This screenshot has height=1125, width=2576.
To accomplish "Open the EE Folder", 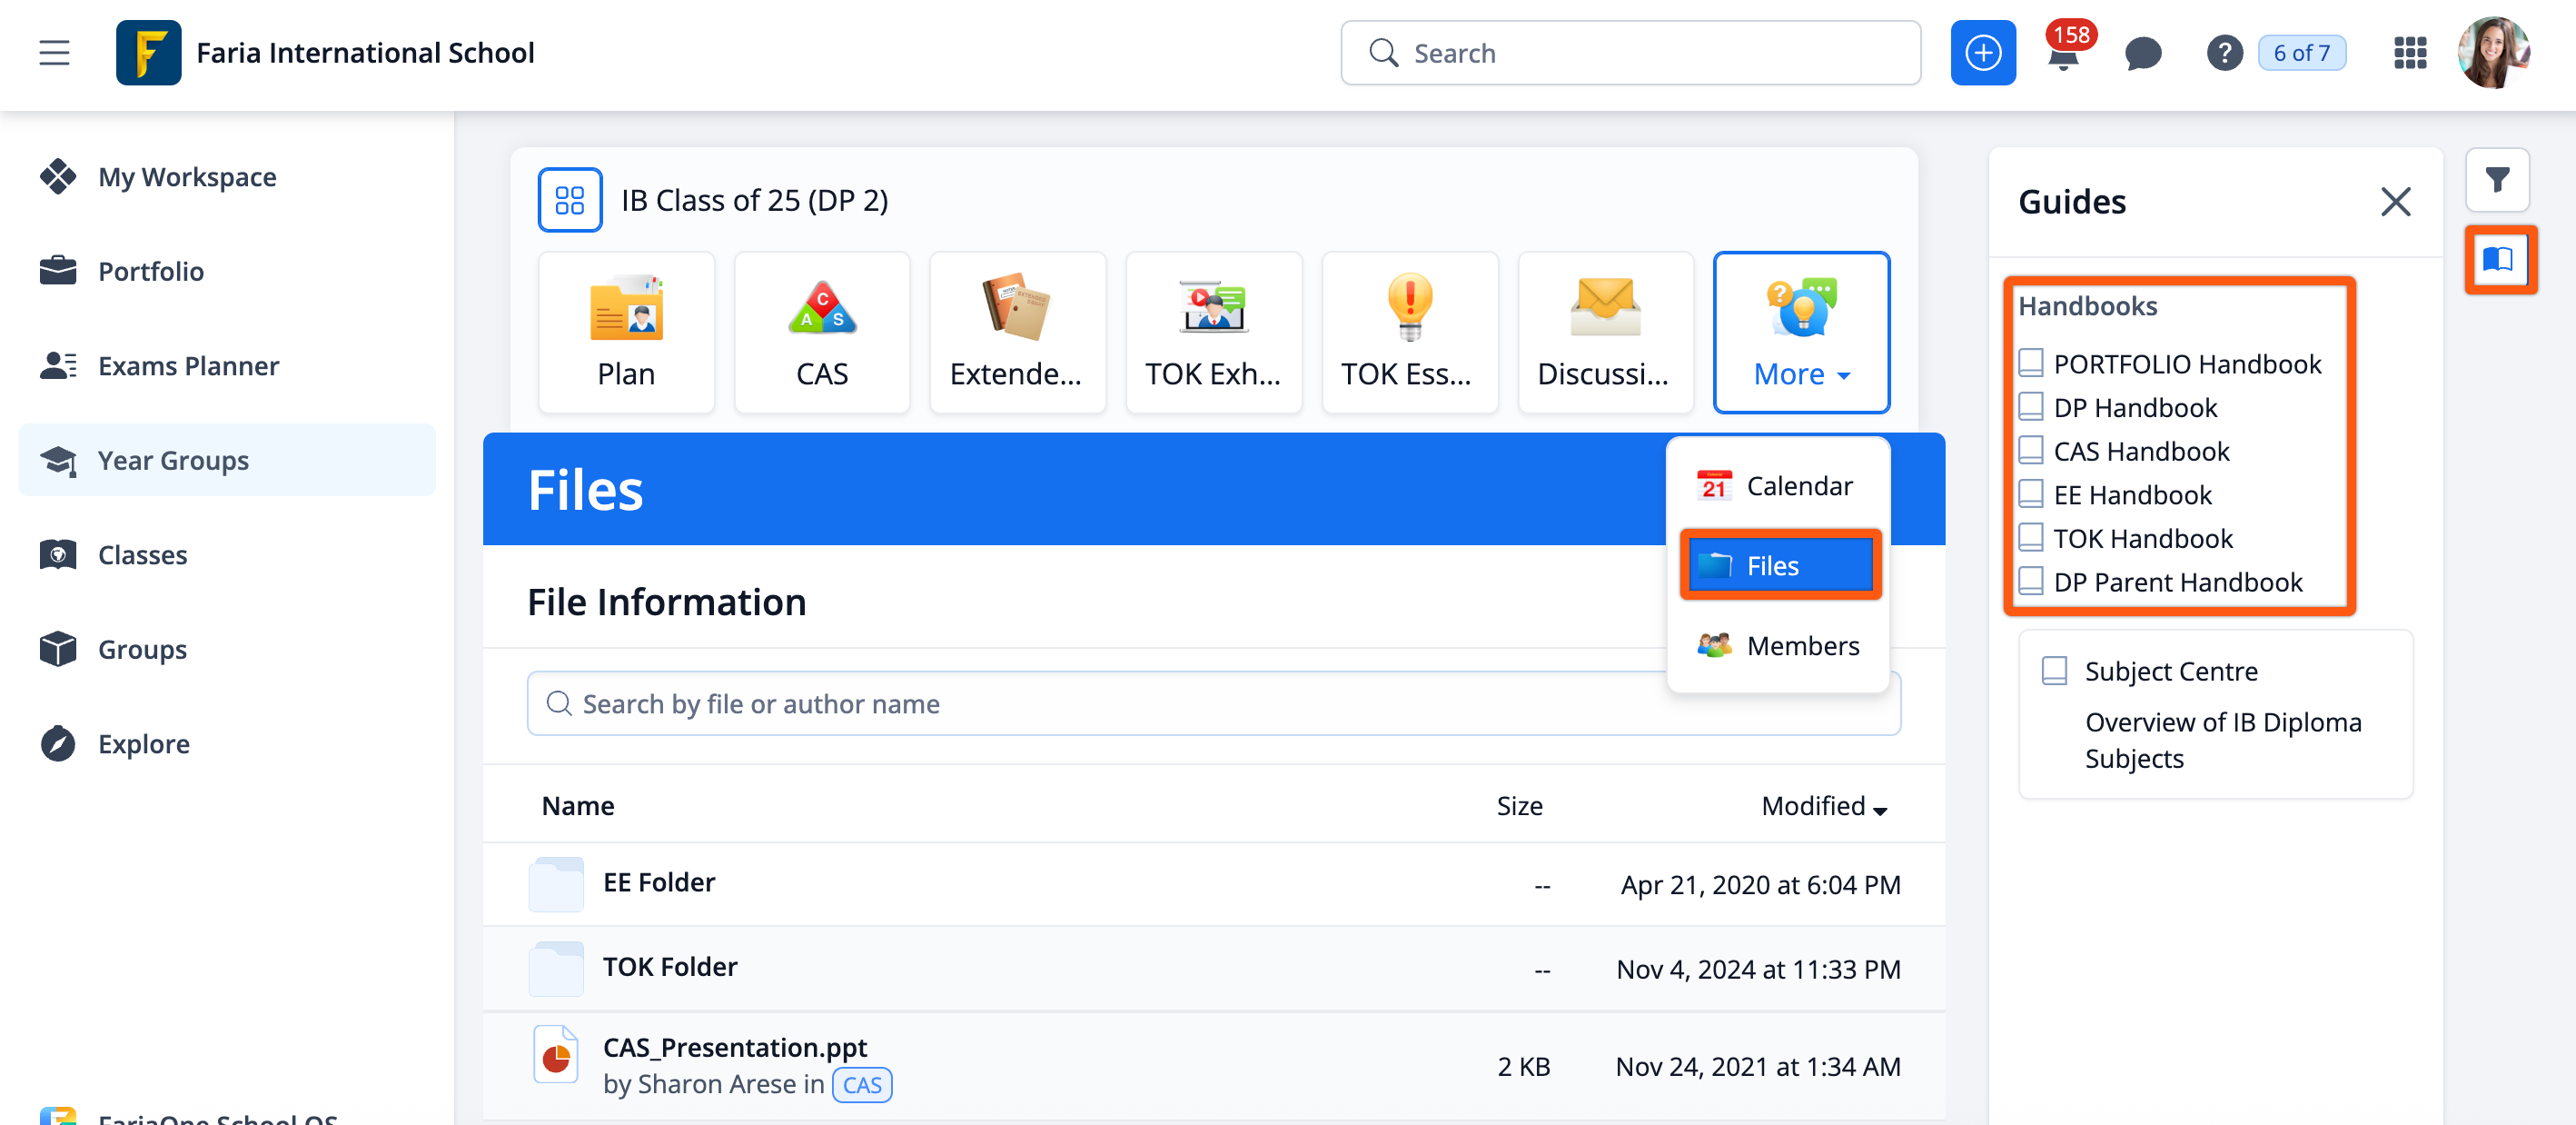I will (658, 882).
